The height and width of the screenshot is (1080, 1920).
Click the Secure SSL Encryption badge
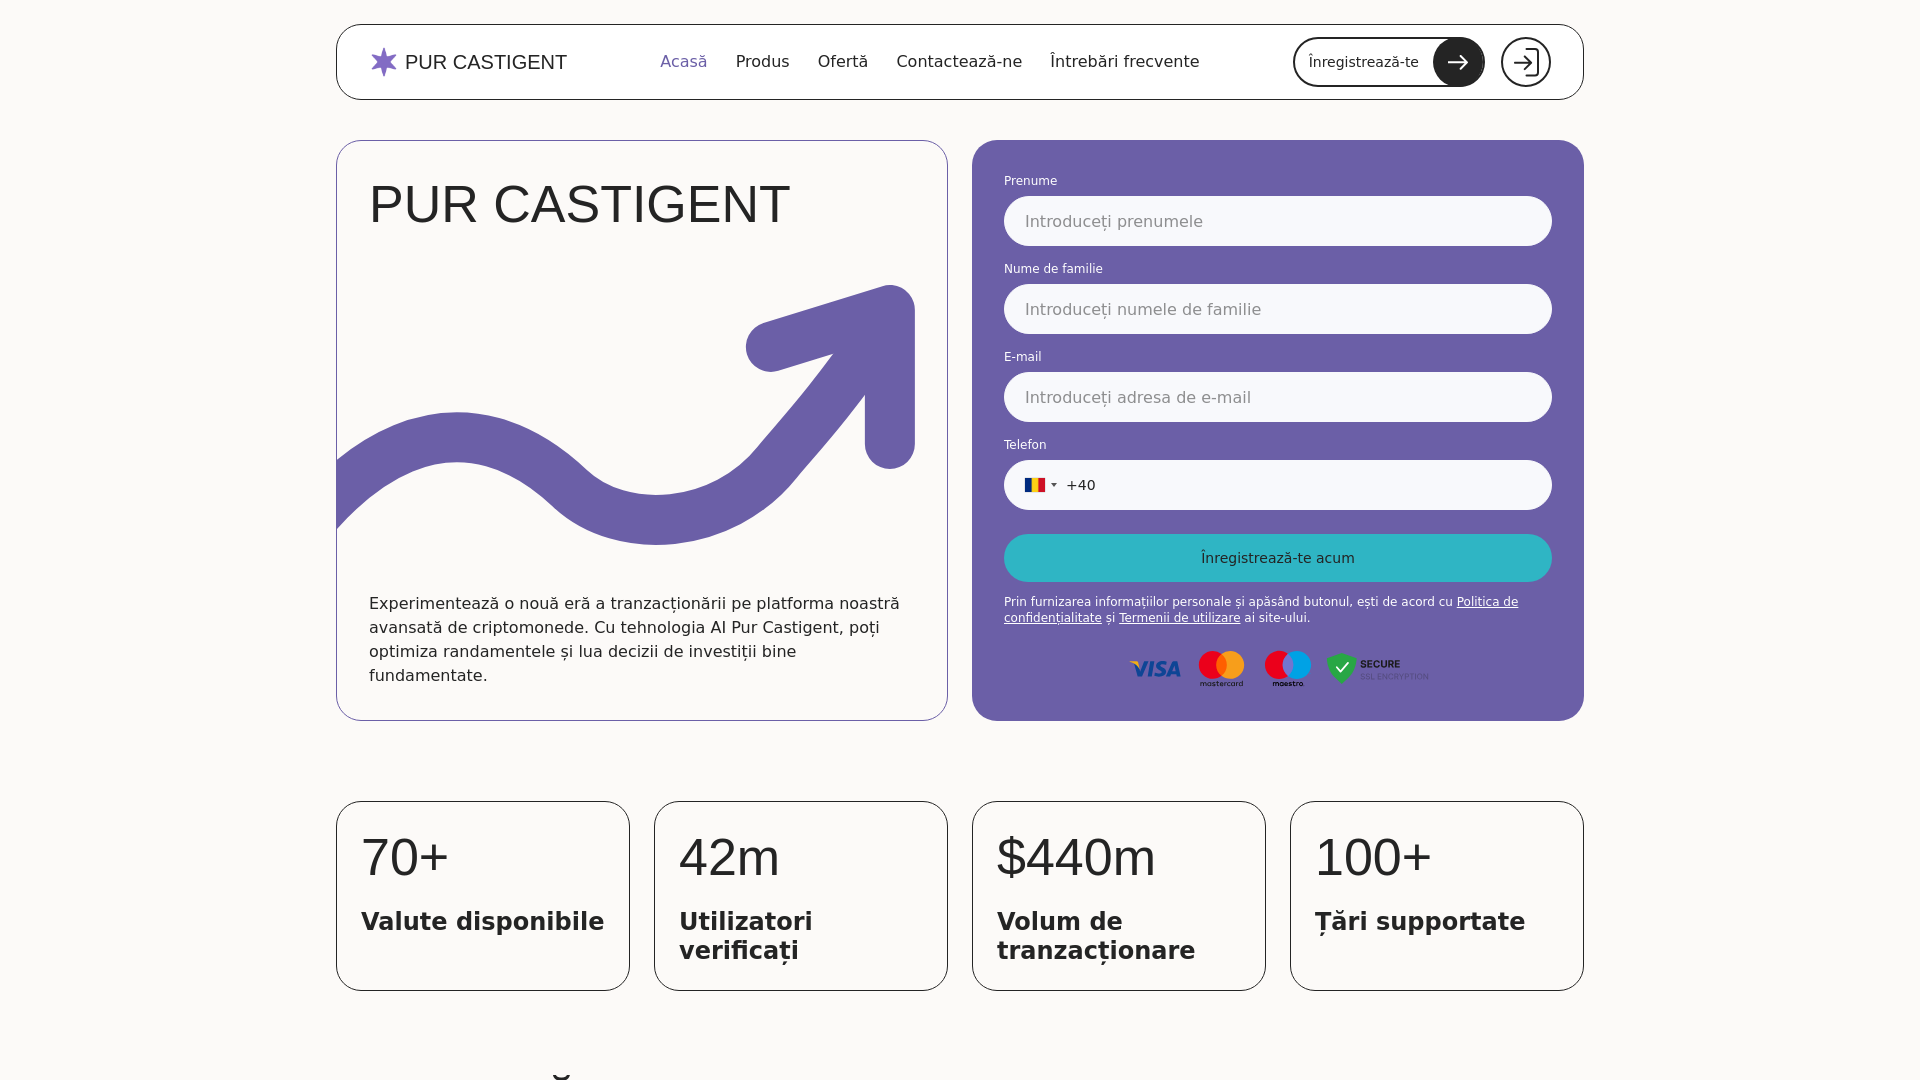click(x=1378, y=668)
